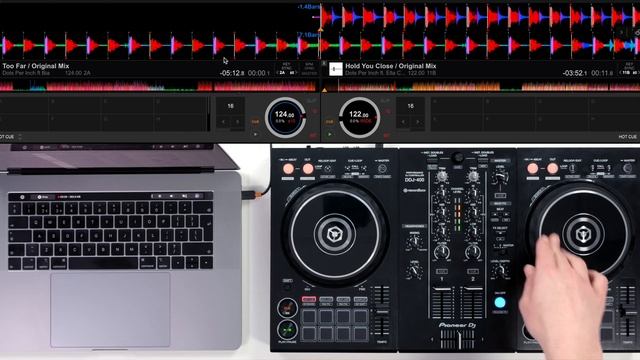Tap the left deck green PLAY/PAUSE button
The width and height of the screenshot is (640, 360).
[287, 330]
